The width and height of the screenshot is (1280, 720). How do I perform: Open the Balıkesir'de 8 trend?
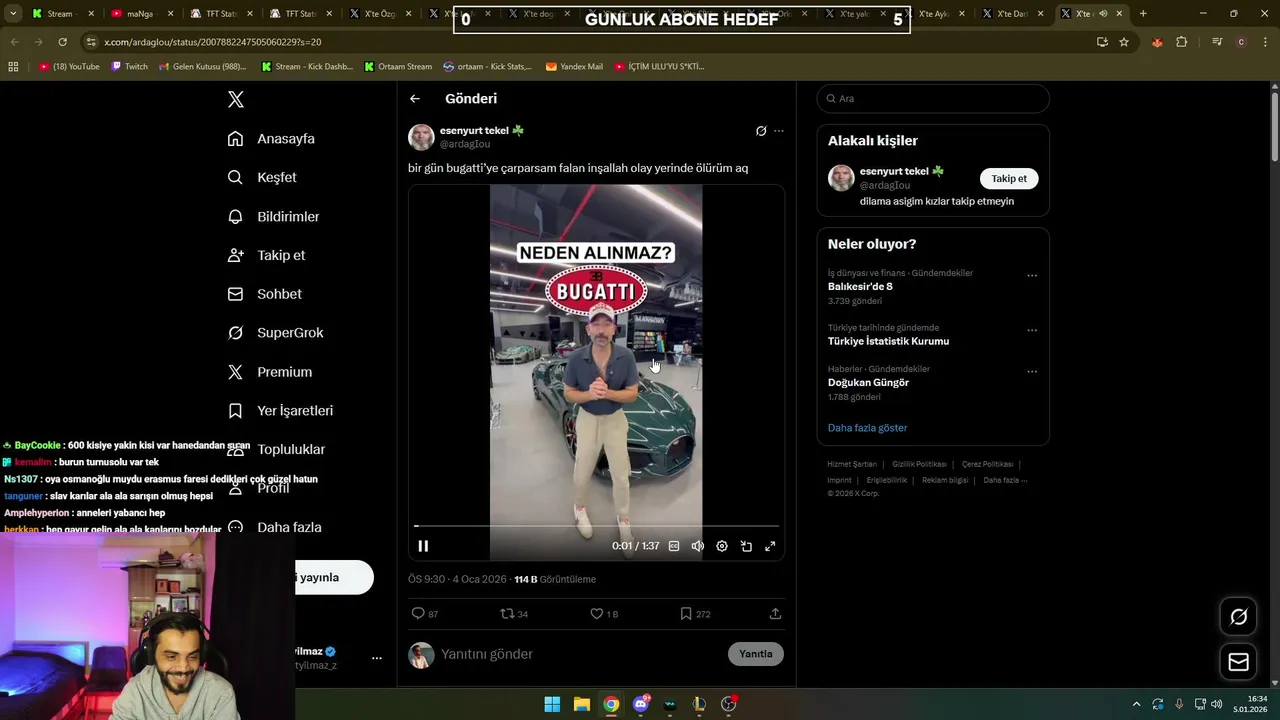coord(860,287)
